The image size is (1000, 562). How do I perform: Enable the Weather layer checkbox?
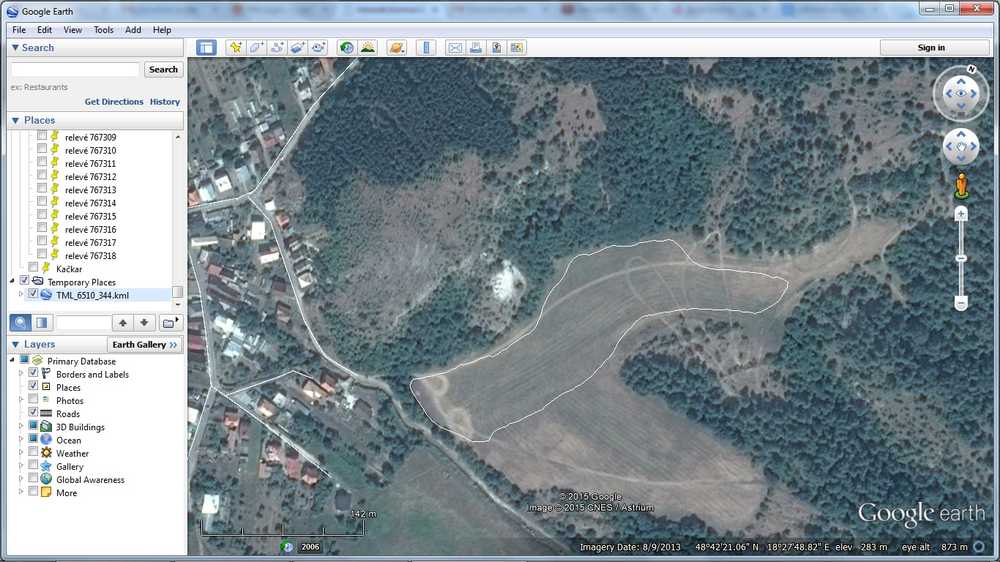point(33,453)
